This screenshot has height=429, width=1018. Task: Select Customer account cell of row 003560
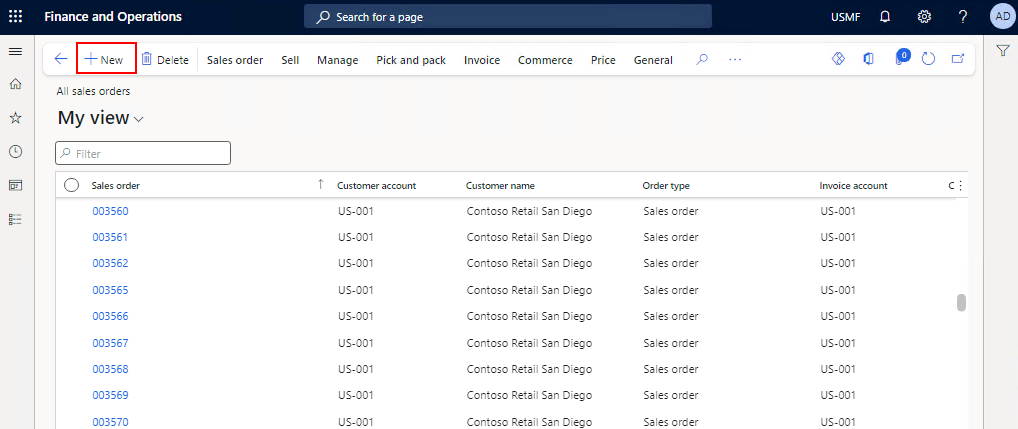point(356,211)
